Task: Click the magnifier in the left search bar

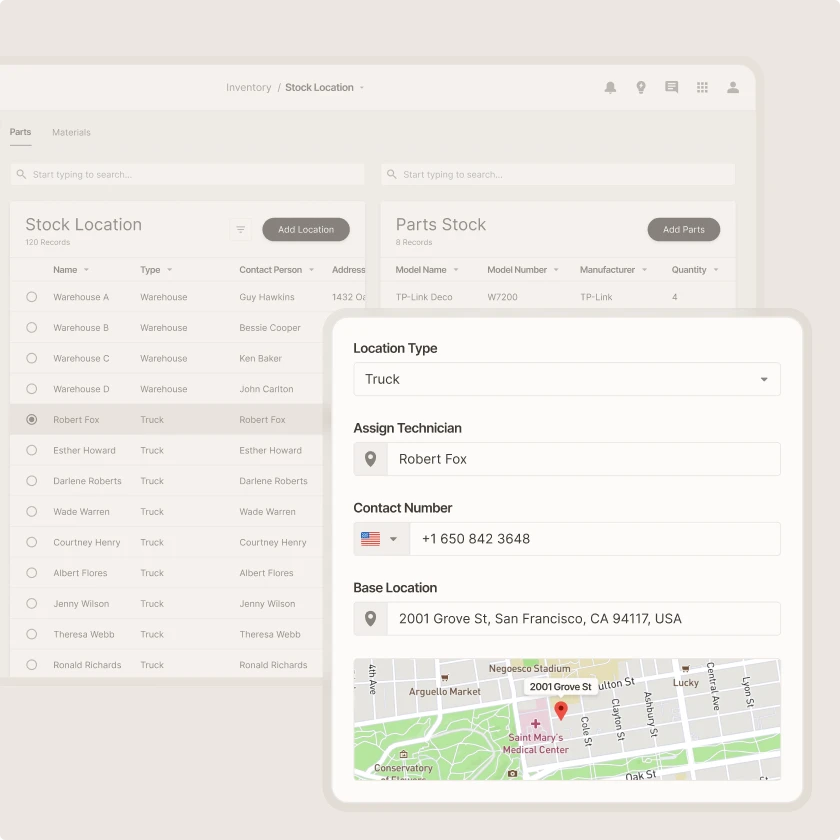Action: 21,174
